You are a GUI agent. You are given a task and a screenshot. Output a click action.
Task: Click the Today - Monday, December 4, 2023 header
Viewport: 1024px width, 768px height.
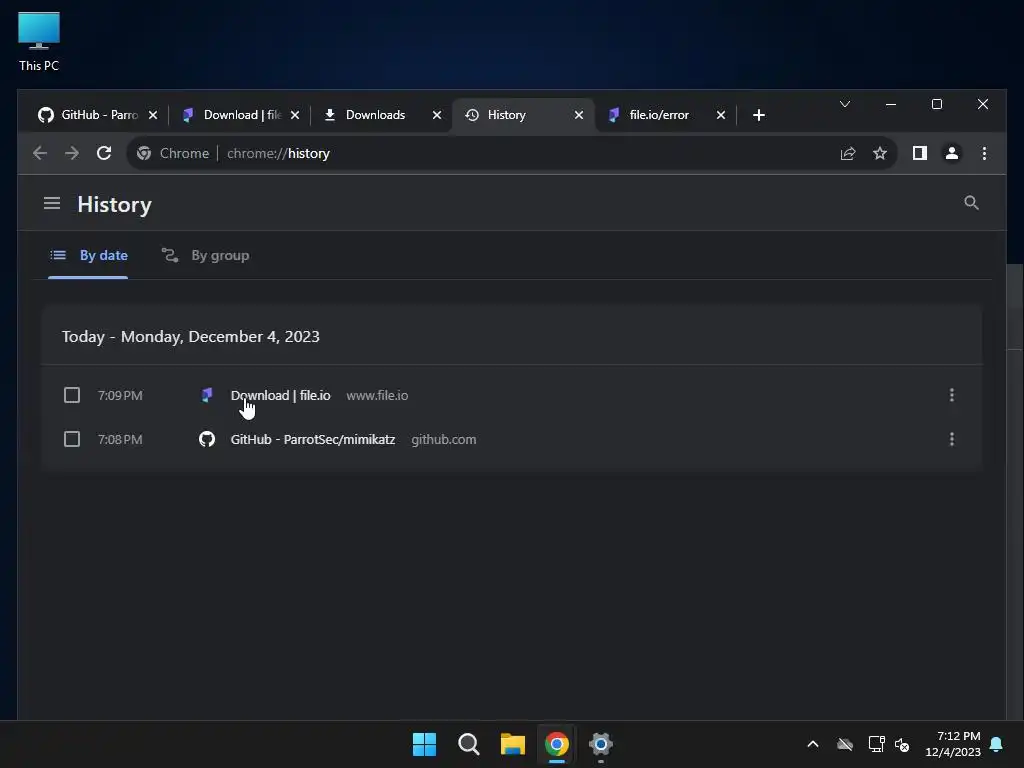pos(191,336)
